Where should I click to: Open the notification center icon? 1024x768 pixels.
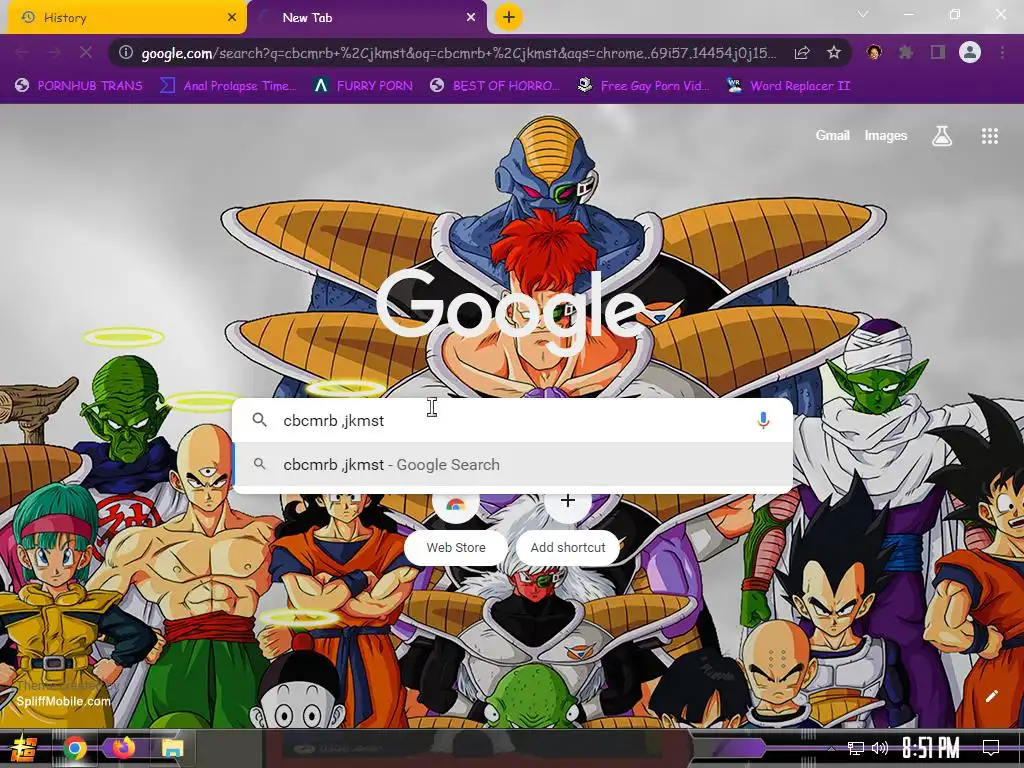[x=991, y=748]
